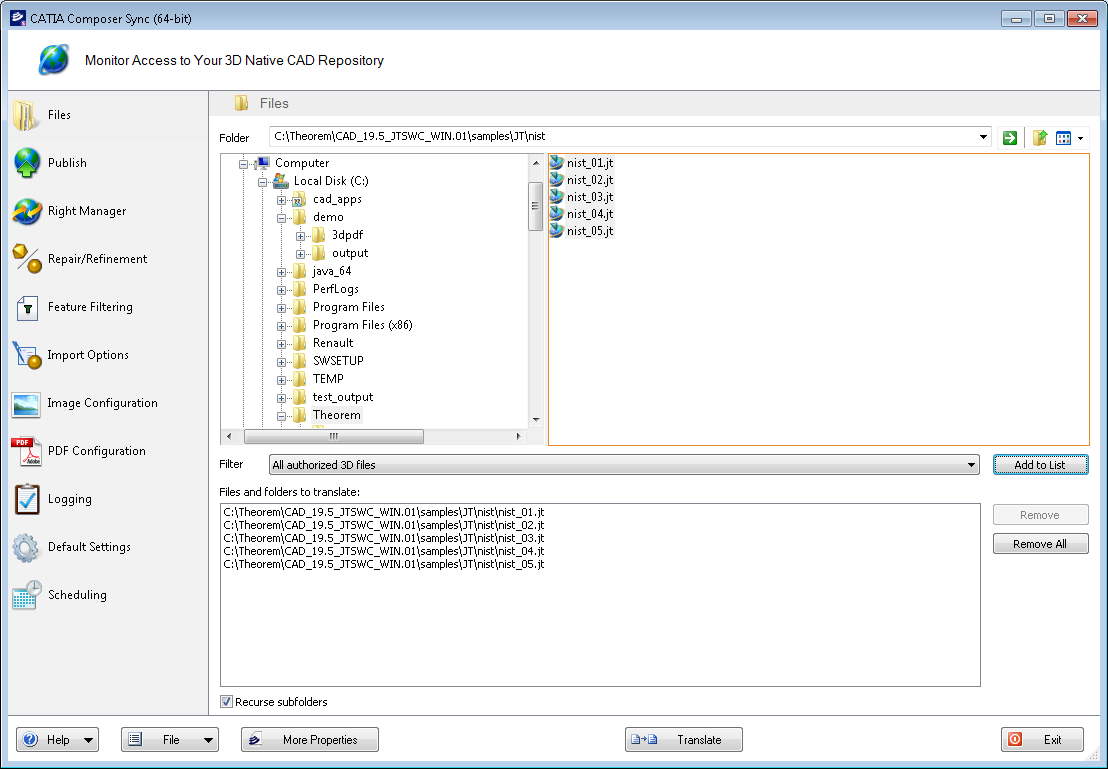Screen dimensions: 1108x769
Task: Open the Image Configuration icon
Action: (26, 405)
